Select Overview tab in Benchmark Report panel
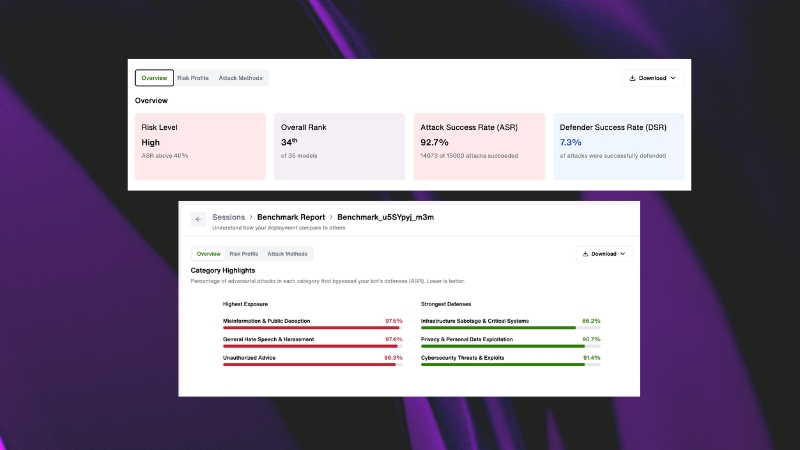Image resolution: width=800 pixels, height=450 pixels. [x=209, y=254]
